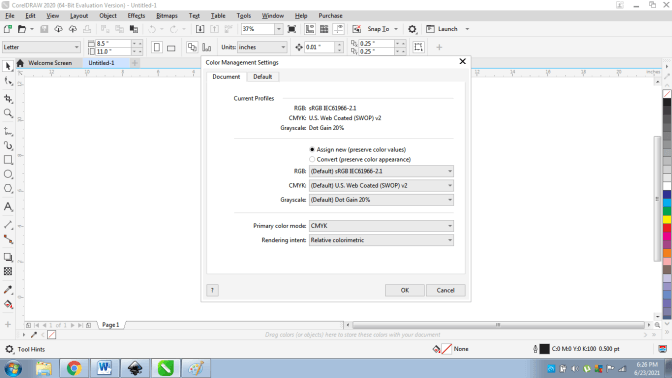Click the New document icon
This screenshot has height=378, width=672.
pos(7,29)
